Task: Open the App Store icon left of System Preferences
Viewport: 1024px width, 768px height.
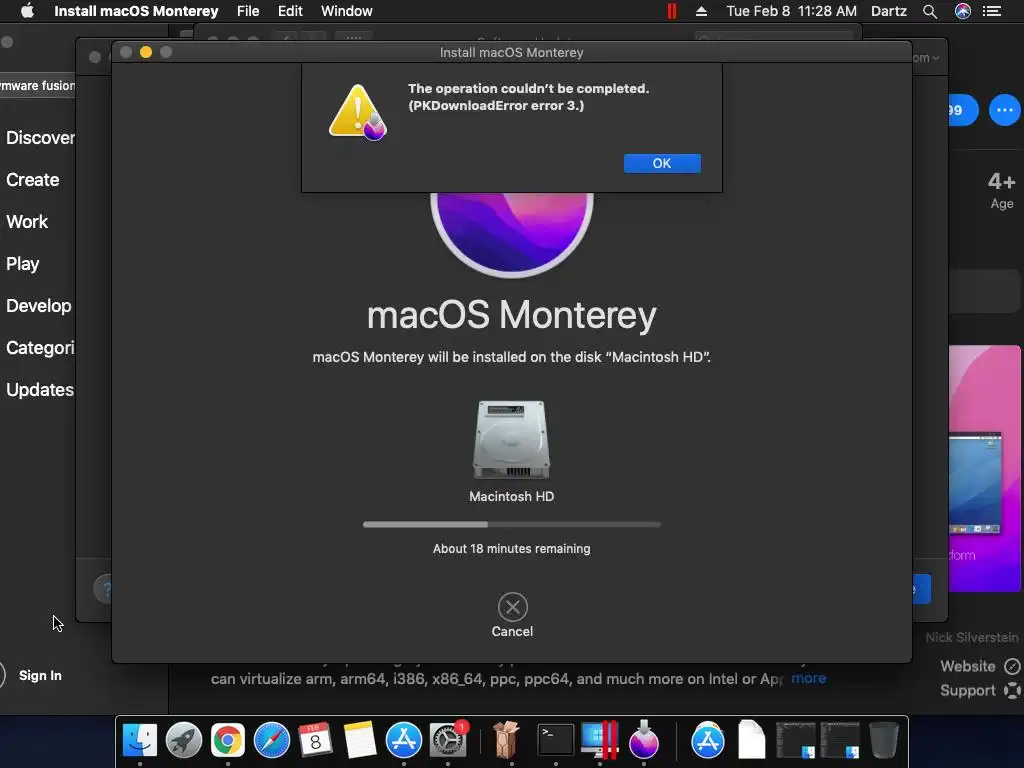Action: 404,740
